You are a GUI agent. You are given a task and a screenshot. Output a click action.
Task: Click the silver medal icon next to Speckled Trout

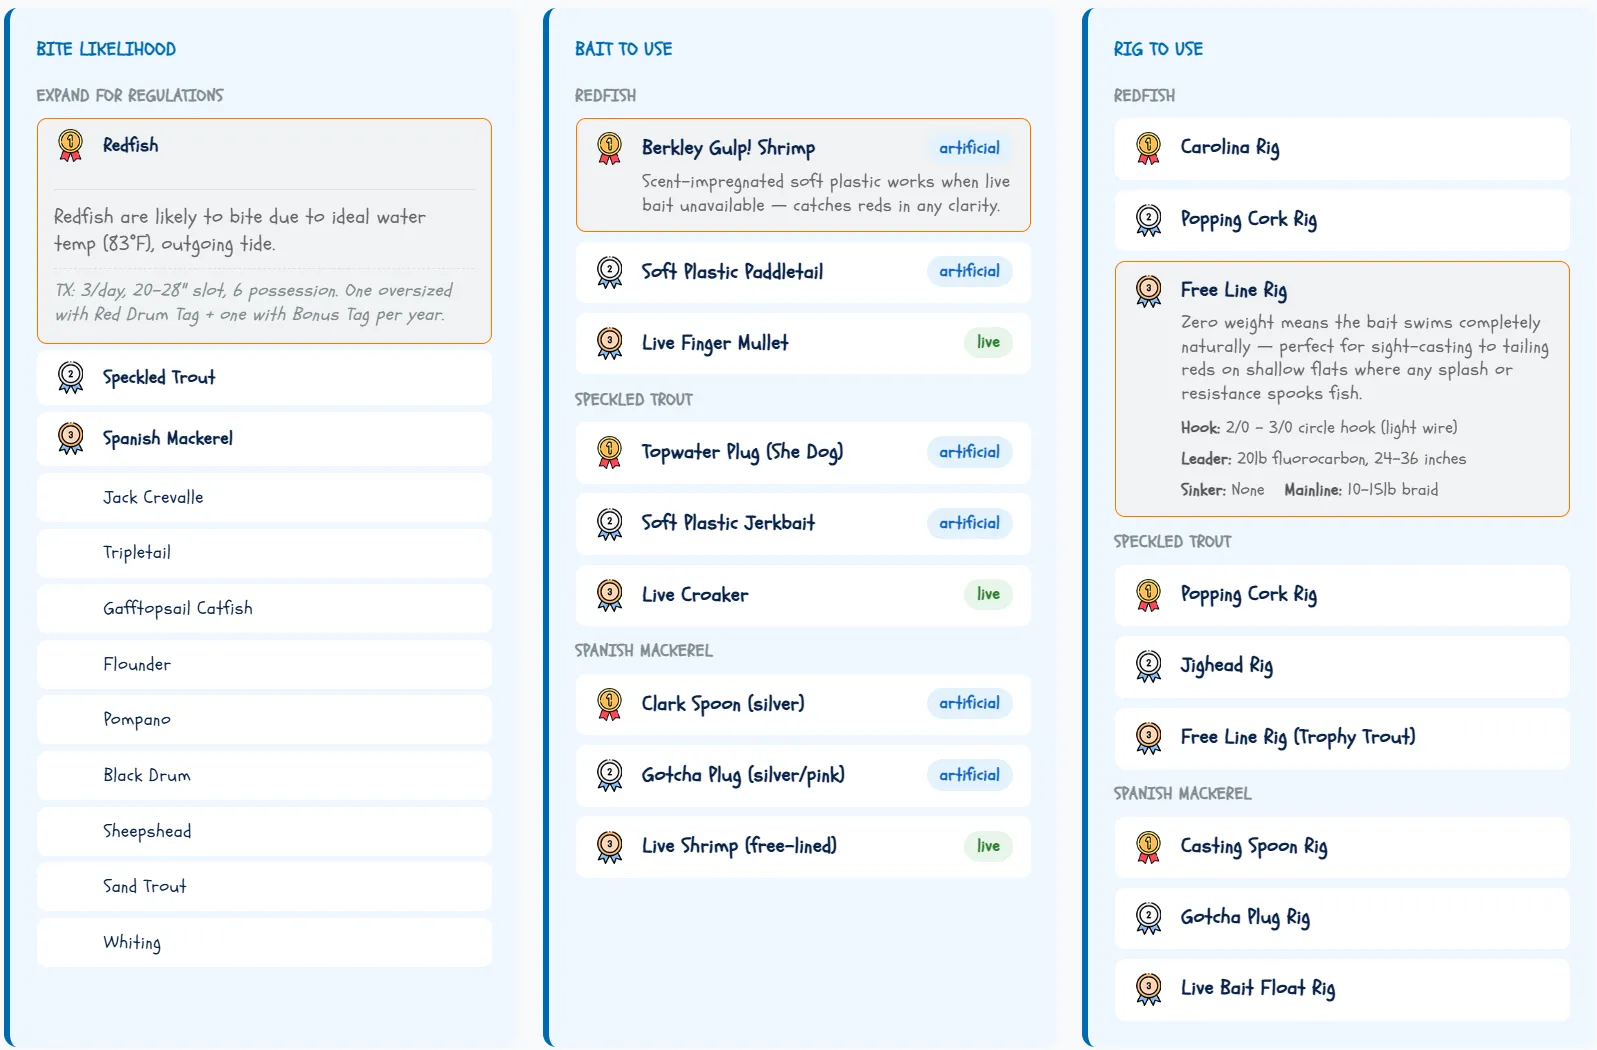click(x=70, y=377)
